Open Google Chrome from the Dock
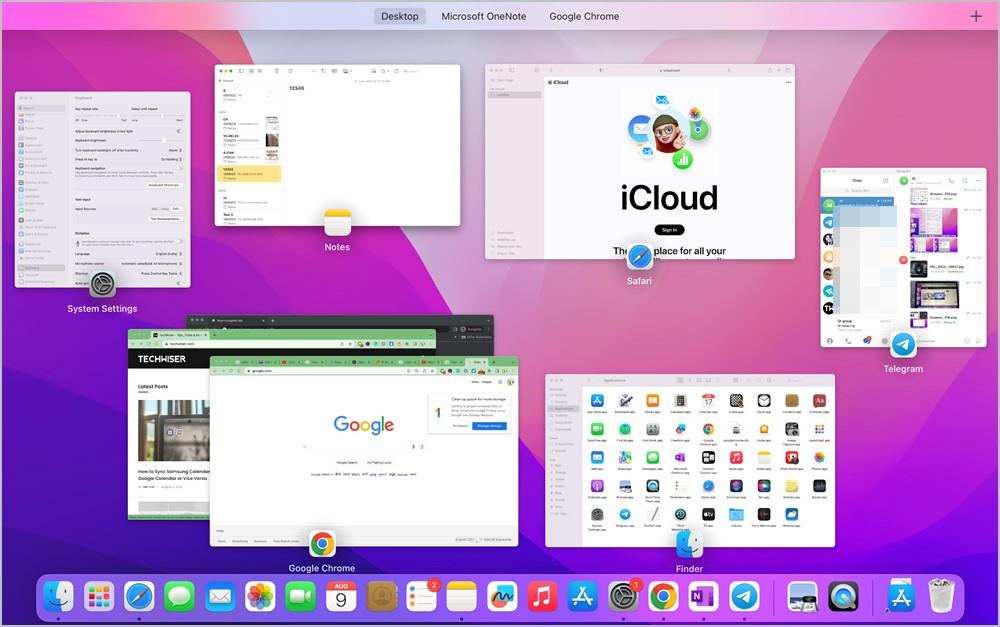This screenshot has width=1000, height=627. click(x=663, y=597)
